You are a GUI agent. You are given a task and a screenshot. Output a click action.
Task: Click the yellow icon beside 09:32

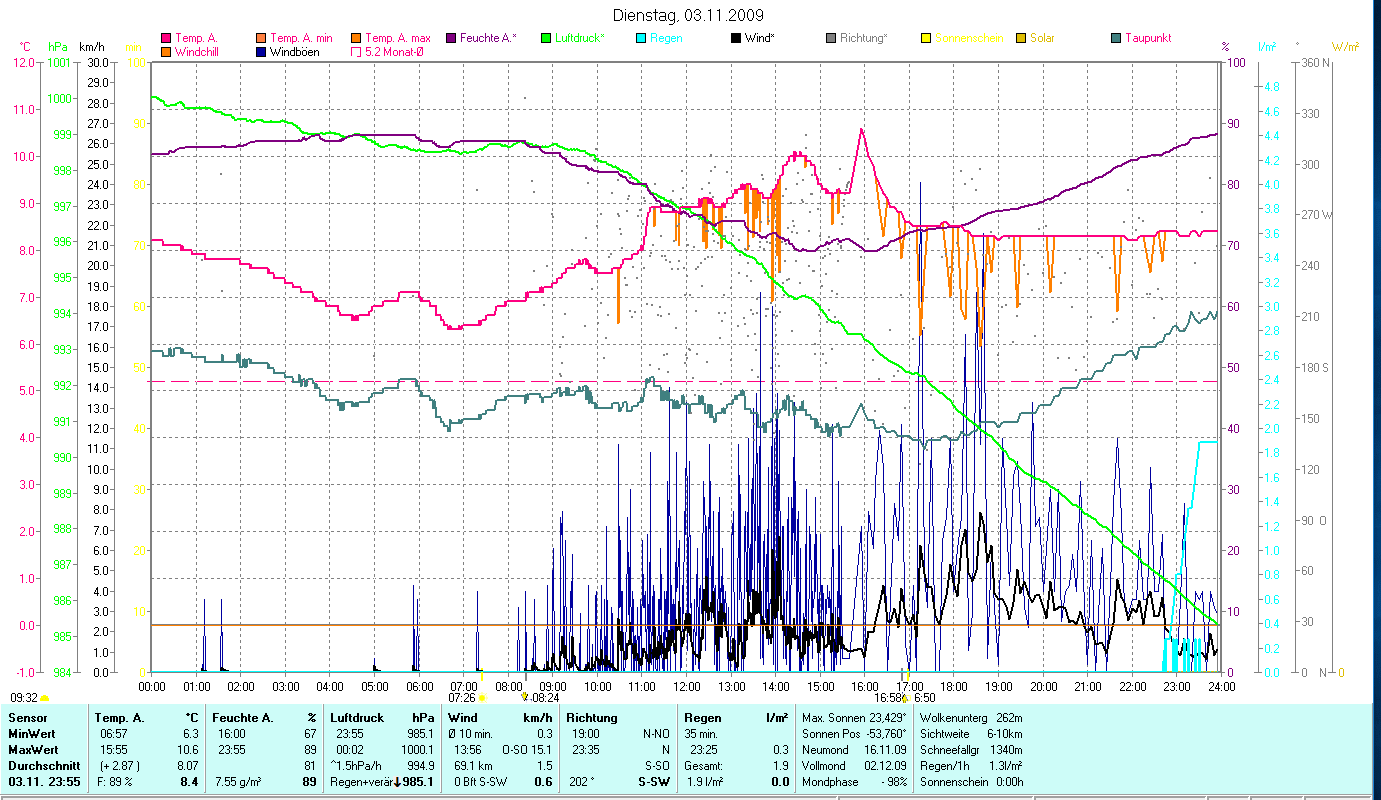[x=45, y=698]
